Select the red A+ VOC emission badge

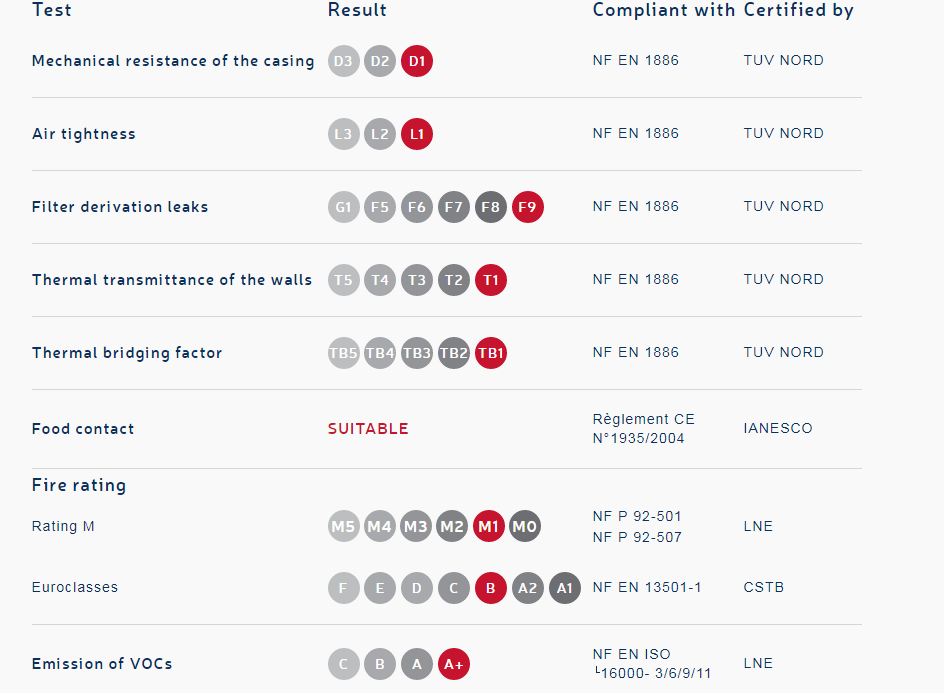tap(453, 664)
